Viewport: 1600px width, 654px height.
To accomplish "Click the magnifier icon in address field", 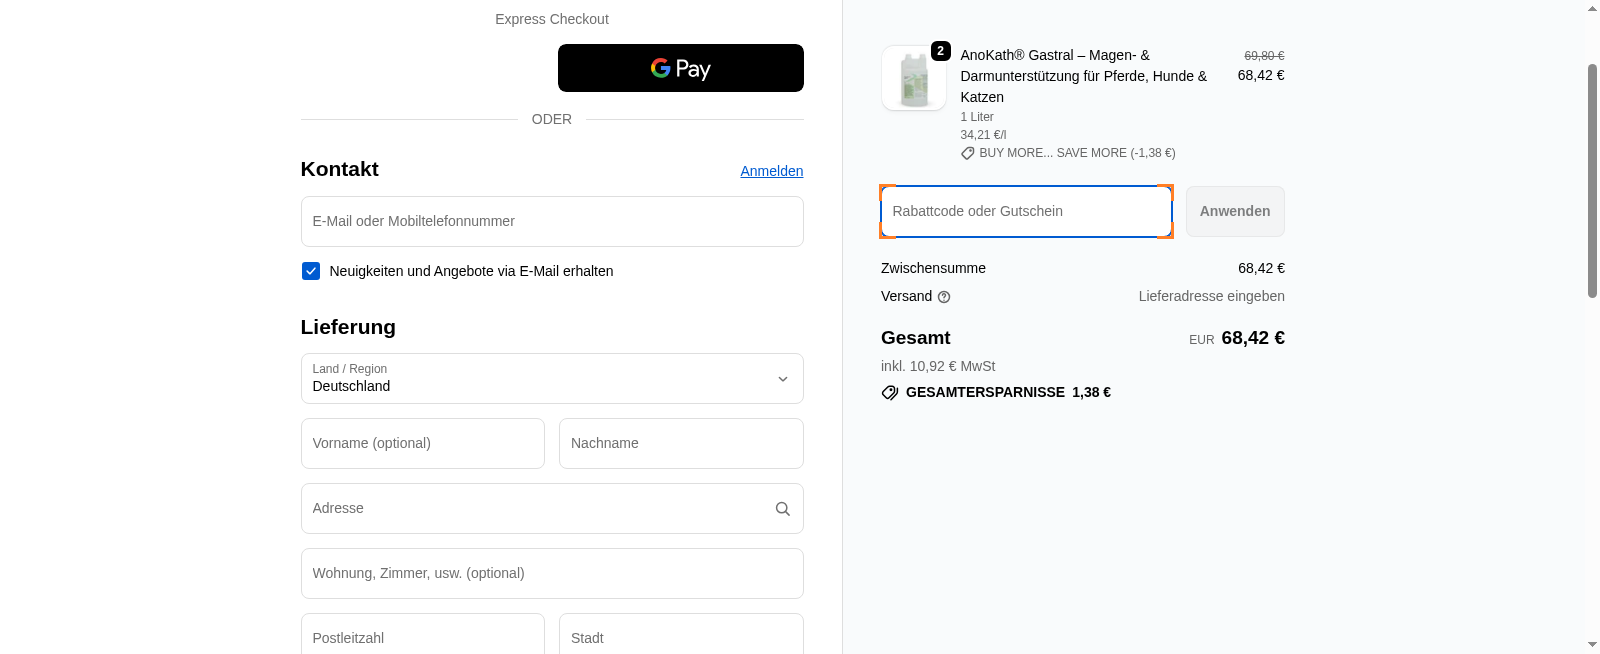I will [782, 509].
